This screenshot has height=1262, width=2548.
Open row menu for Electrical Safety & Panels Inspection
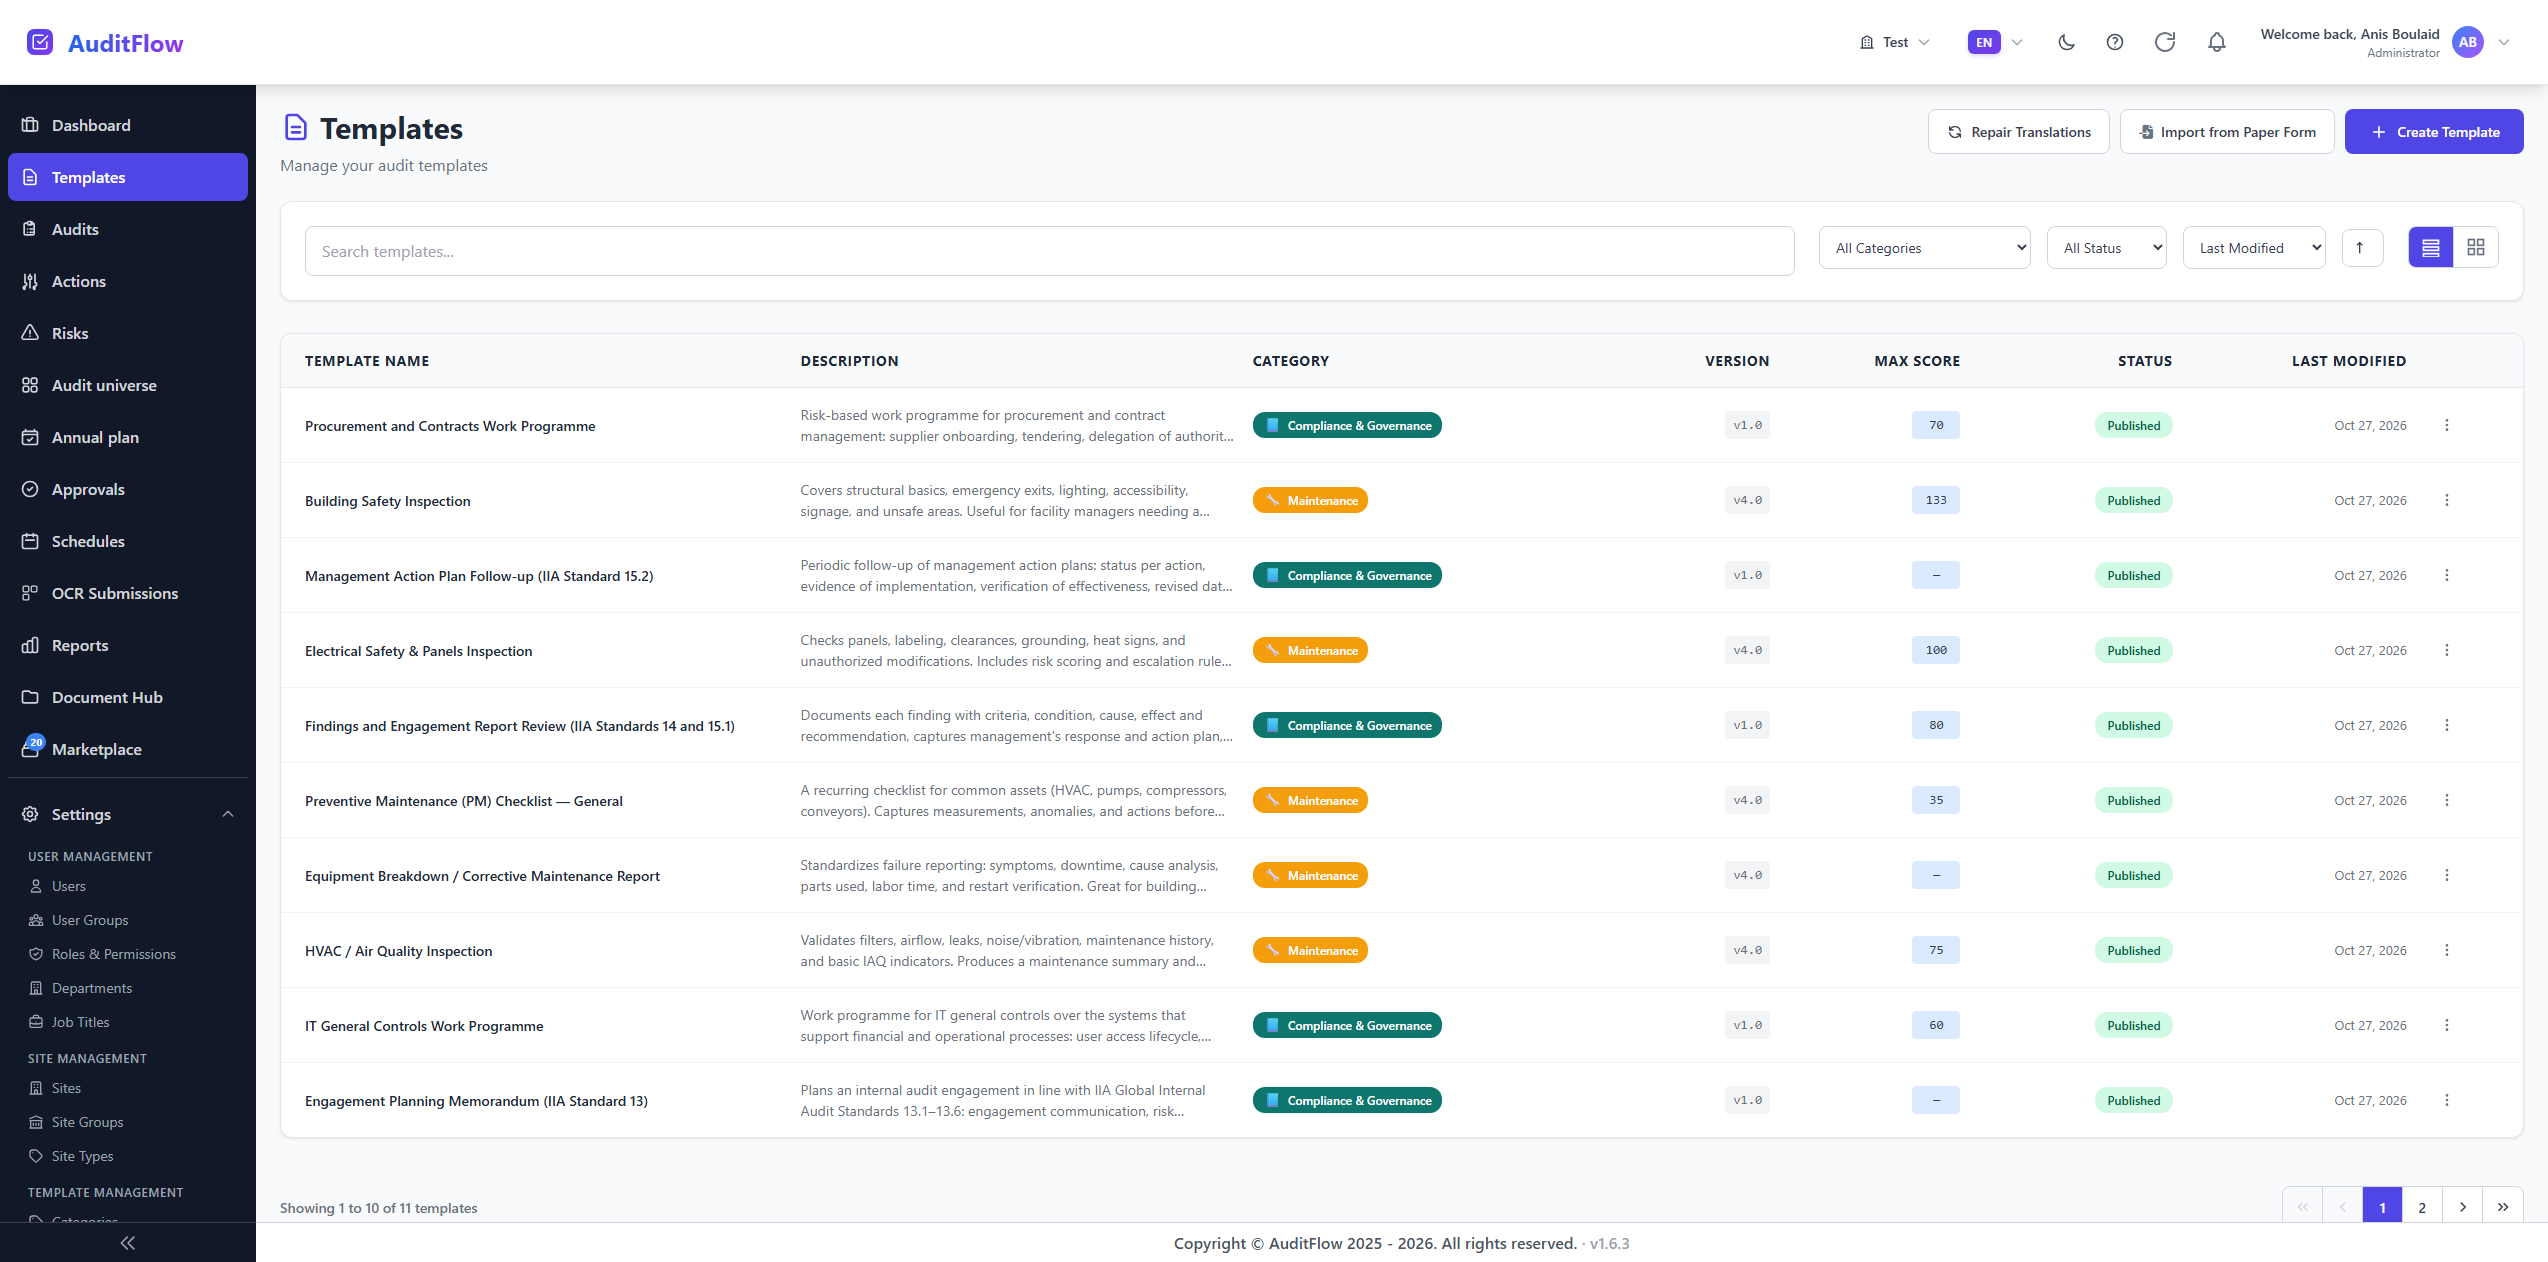point(2447,650)
